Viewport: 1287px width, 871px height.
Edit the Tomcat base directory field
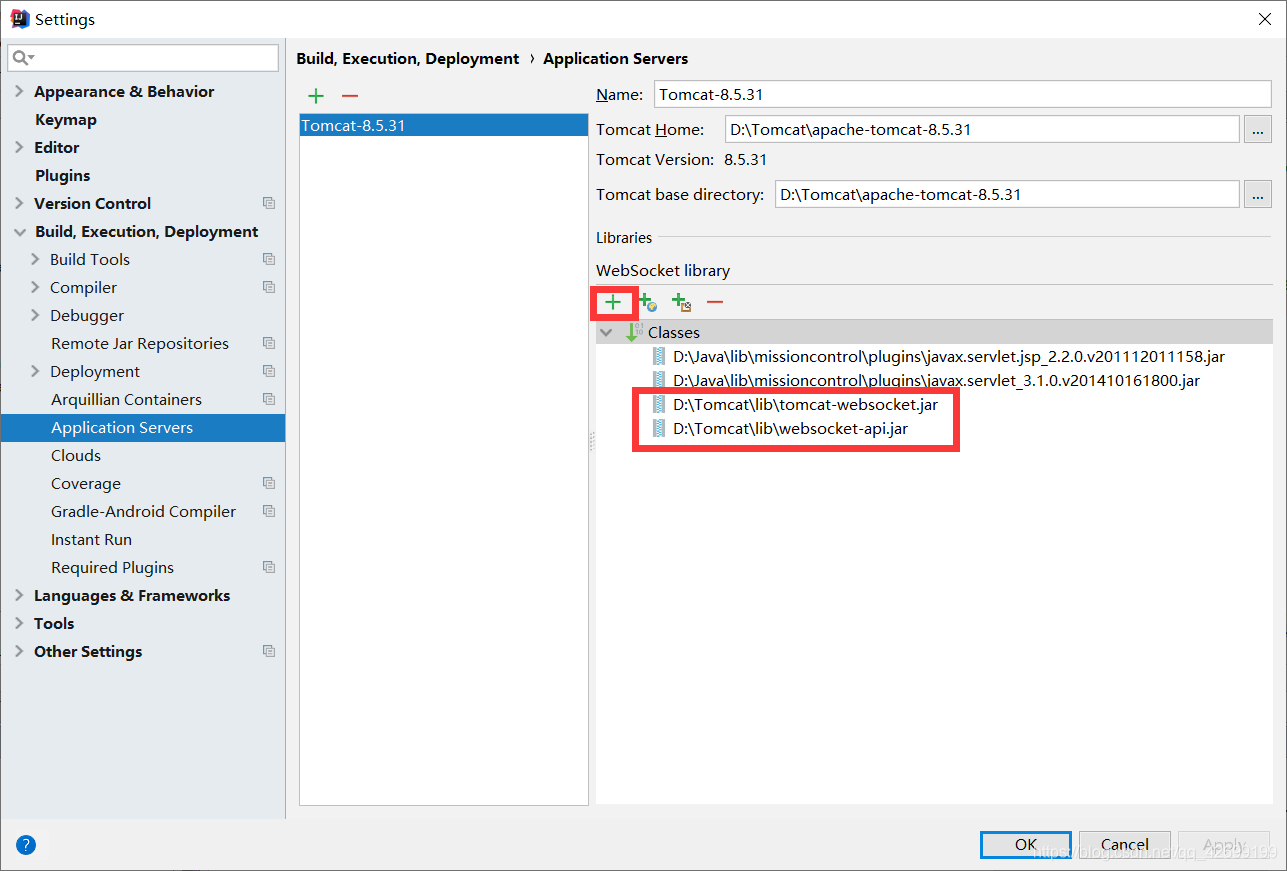pyautogui.click(x=1007, y=194)
